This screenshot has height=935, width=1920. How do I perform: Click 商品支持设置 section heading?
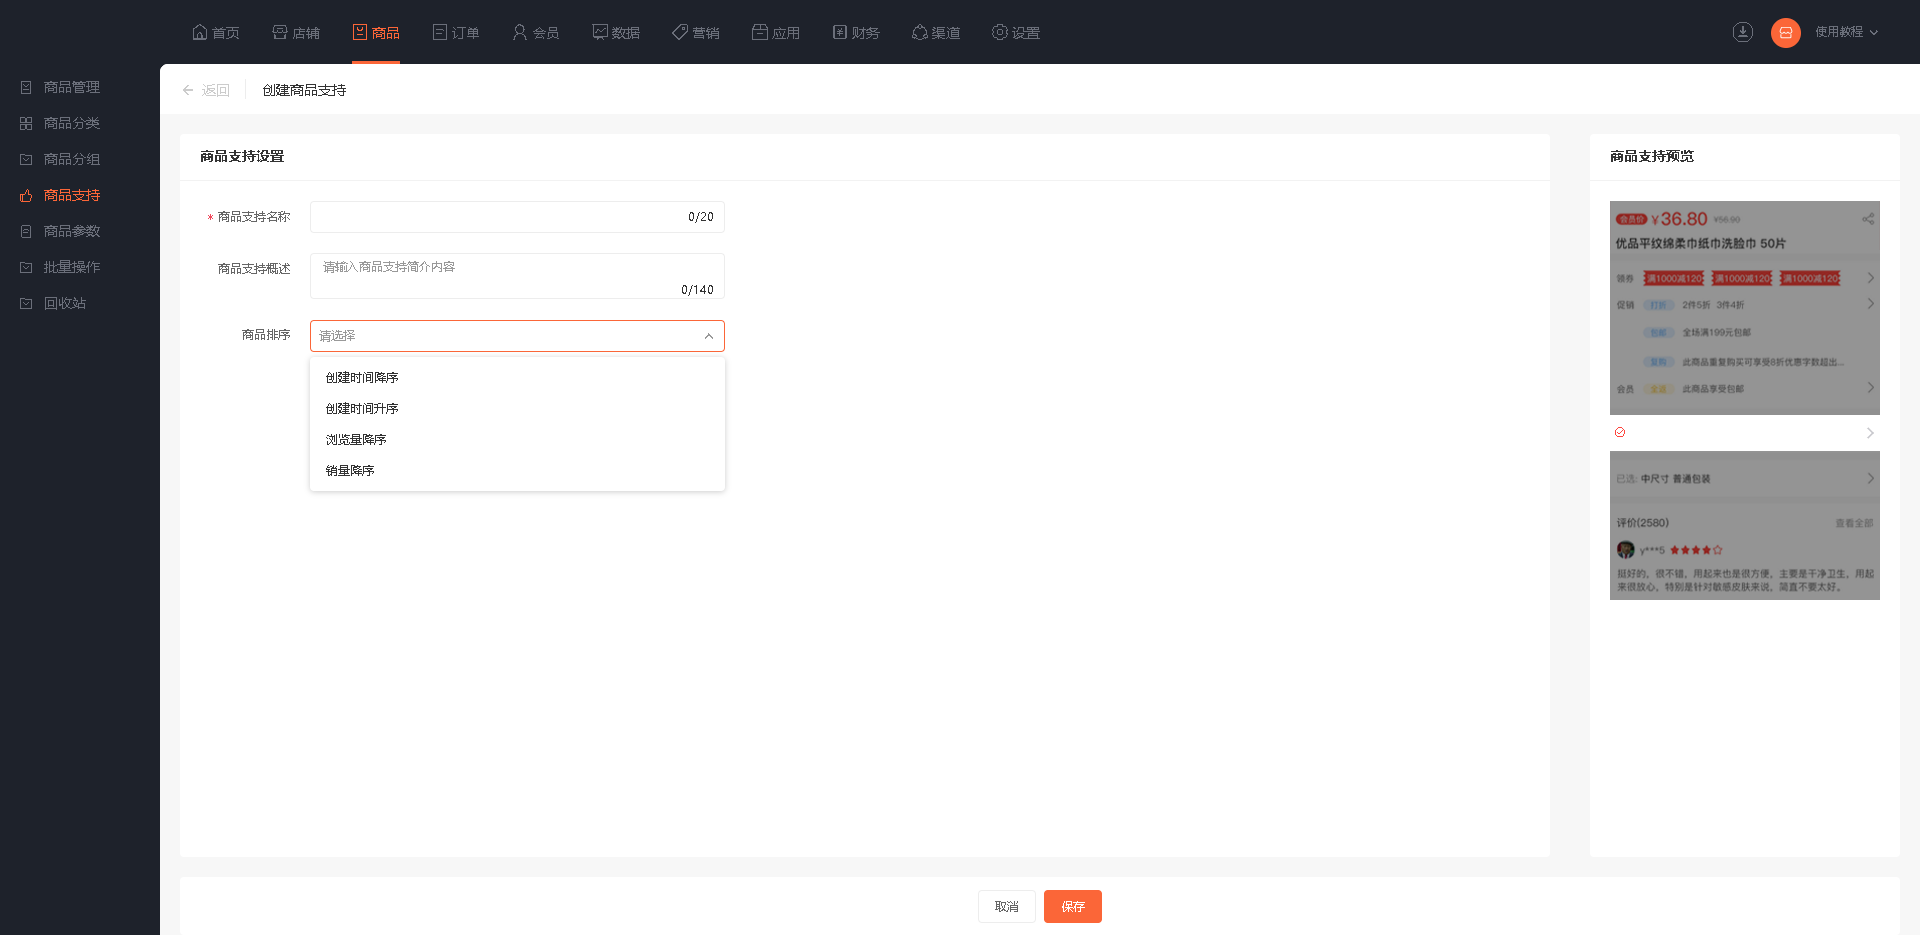pyautogui.click(x=242, y=156)
